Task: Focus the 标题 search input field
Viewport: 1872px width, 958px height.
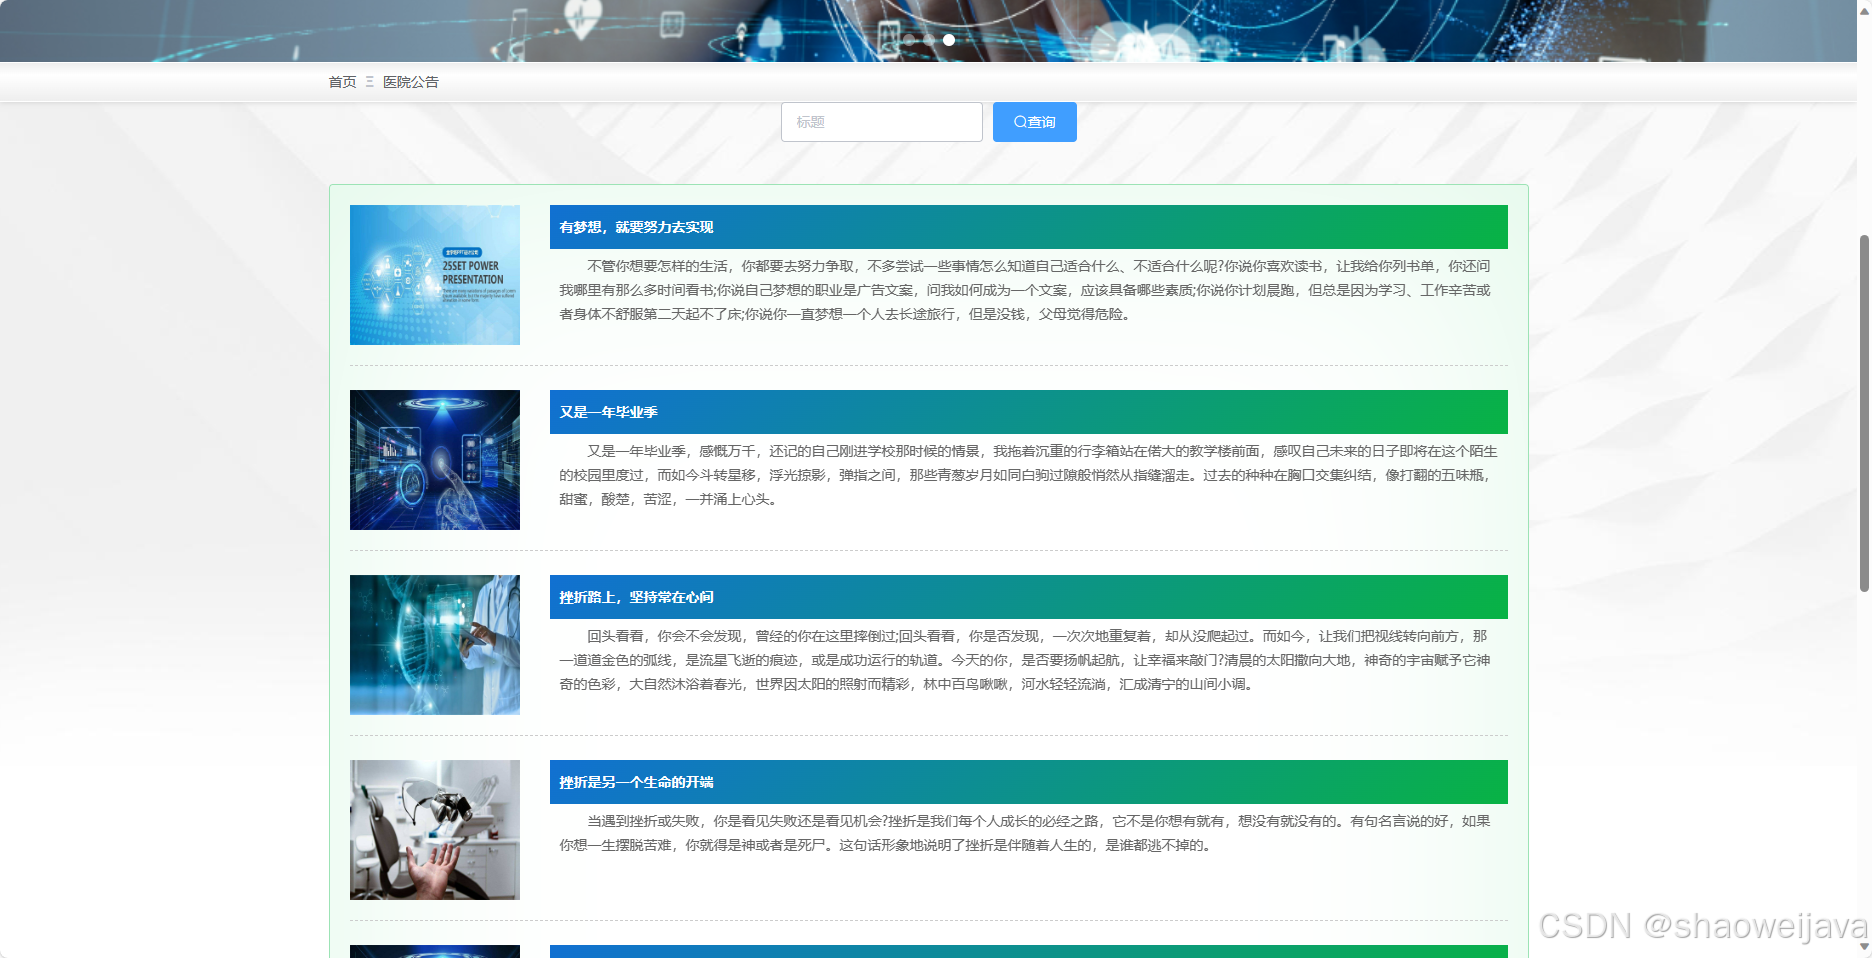Action: 881,122
